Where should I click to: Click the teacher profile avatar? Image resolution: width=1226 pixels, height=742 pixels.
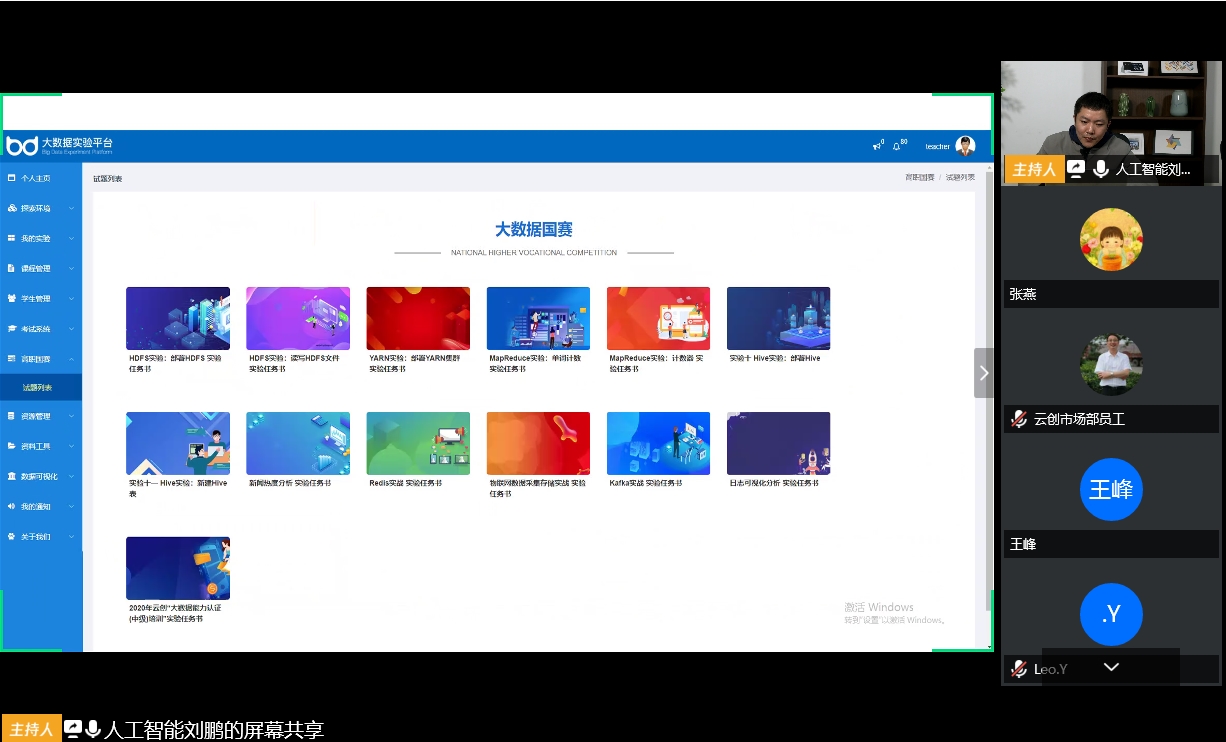[965, 146]
